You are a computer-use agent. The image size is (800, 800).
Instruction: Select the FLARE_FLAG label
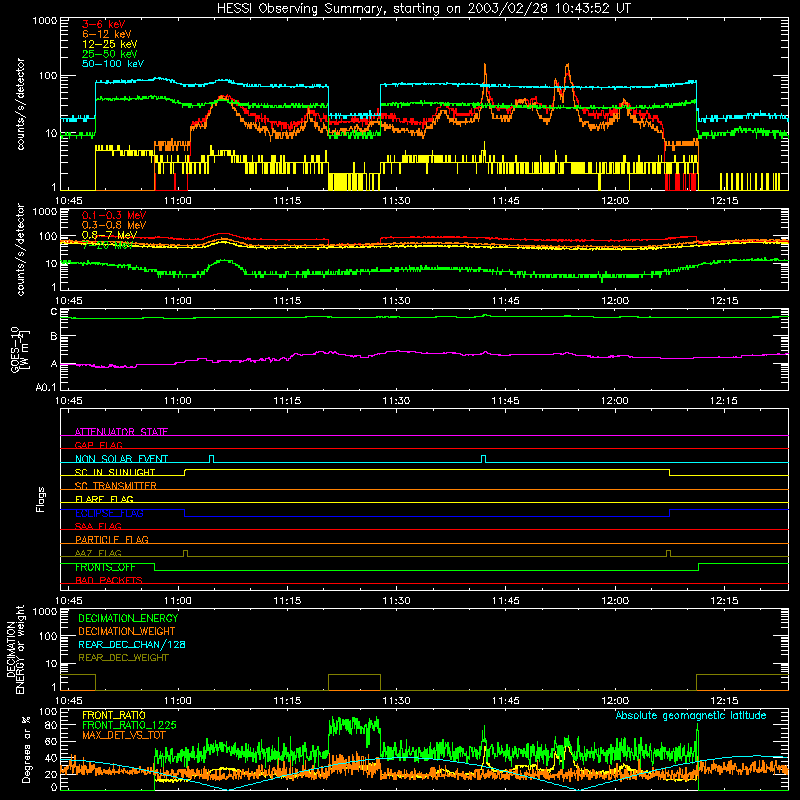point(104,499)
